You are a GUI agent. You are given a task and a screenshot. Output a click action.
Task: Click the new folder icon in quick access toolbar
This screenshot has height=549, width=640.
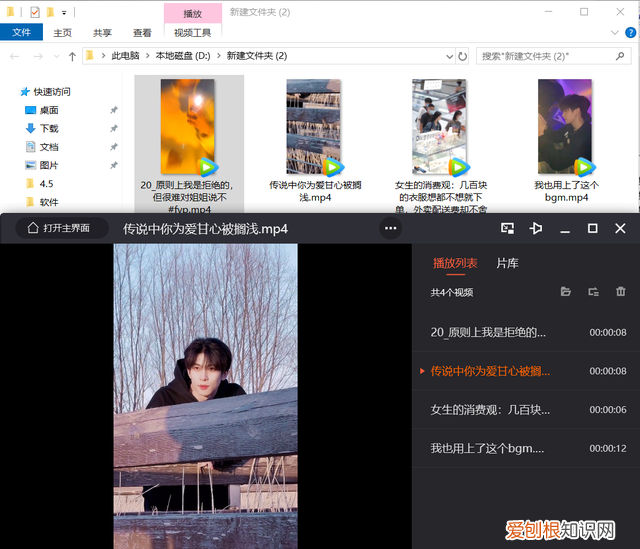(50, 13)
